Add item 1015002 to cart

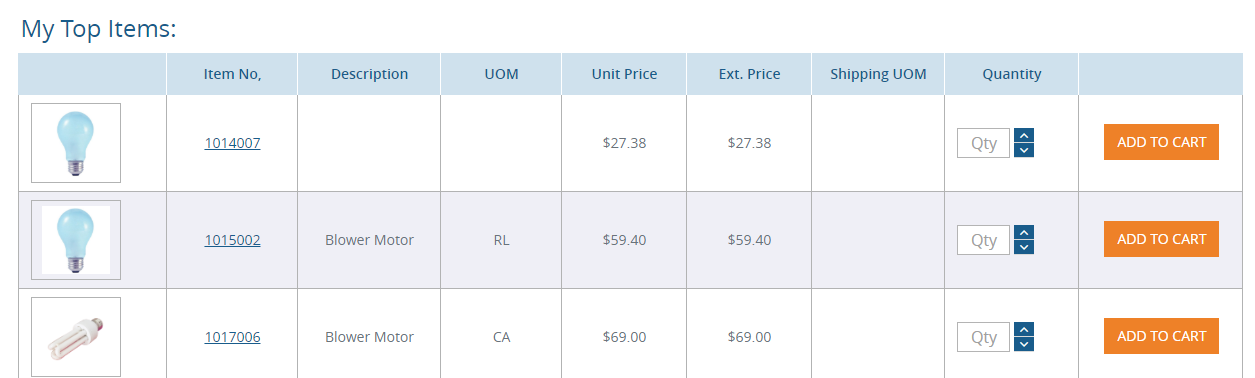(x=1161, y=239)
